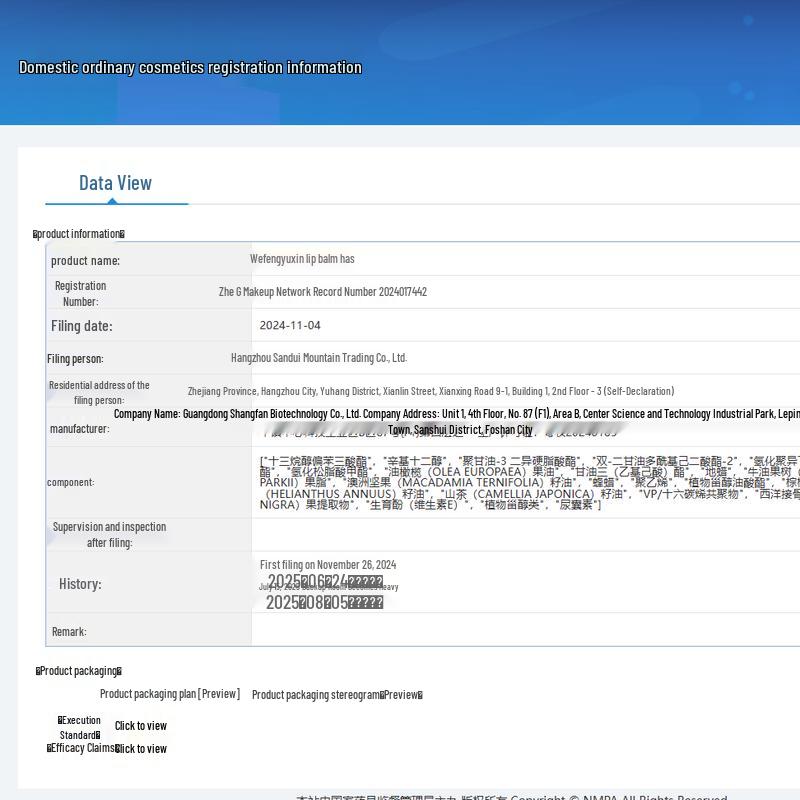Viewport: 800px width, 800px height.
Task: Open the Product packaging plan Preview
Action: click(169, 694)
